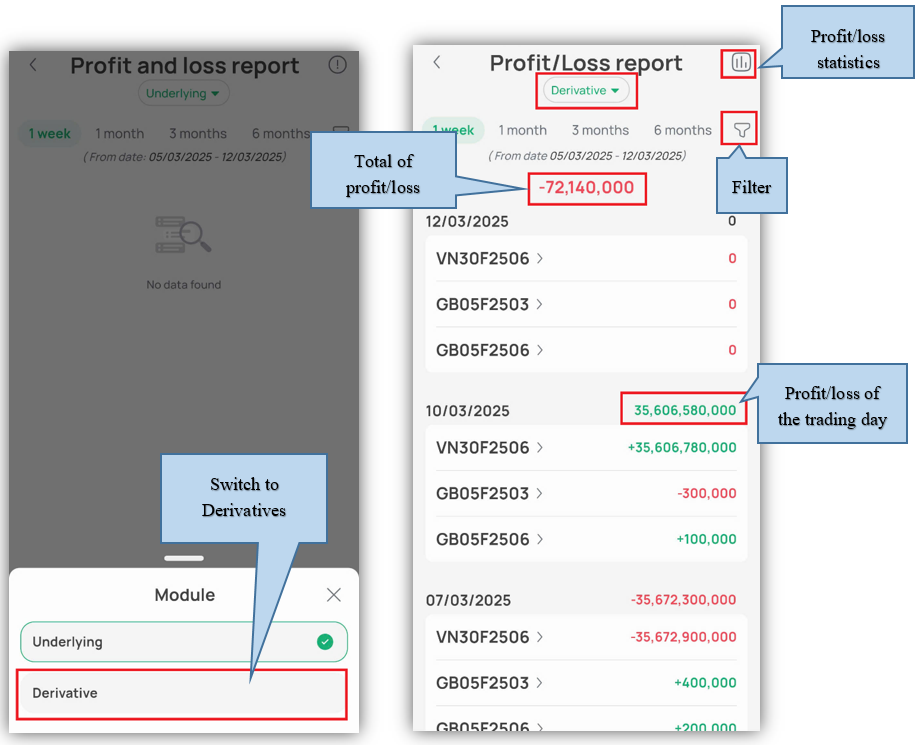Switch to 3 months tab on right report
Viewport: 918px width, 745px height.
pos(600,130)
